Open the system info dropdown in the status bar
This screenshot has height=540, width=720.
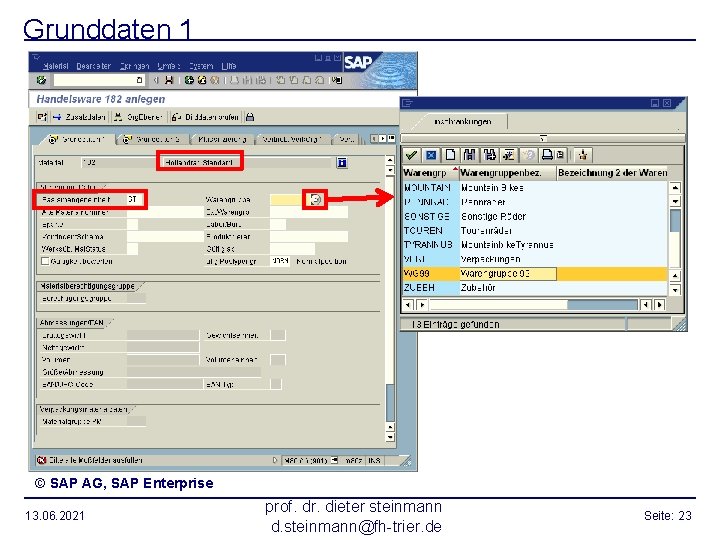pyautogui.click(x=335, y=460)
